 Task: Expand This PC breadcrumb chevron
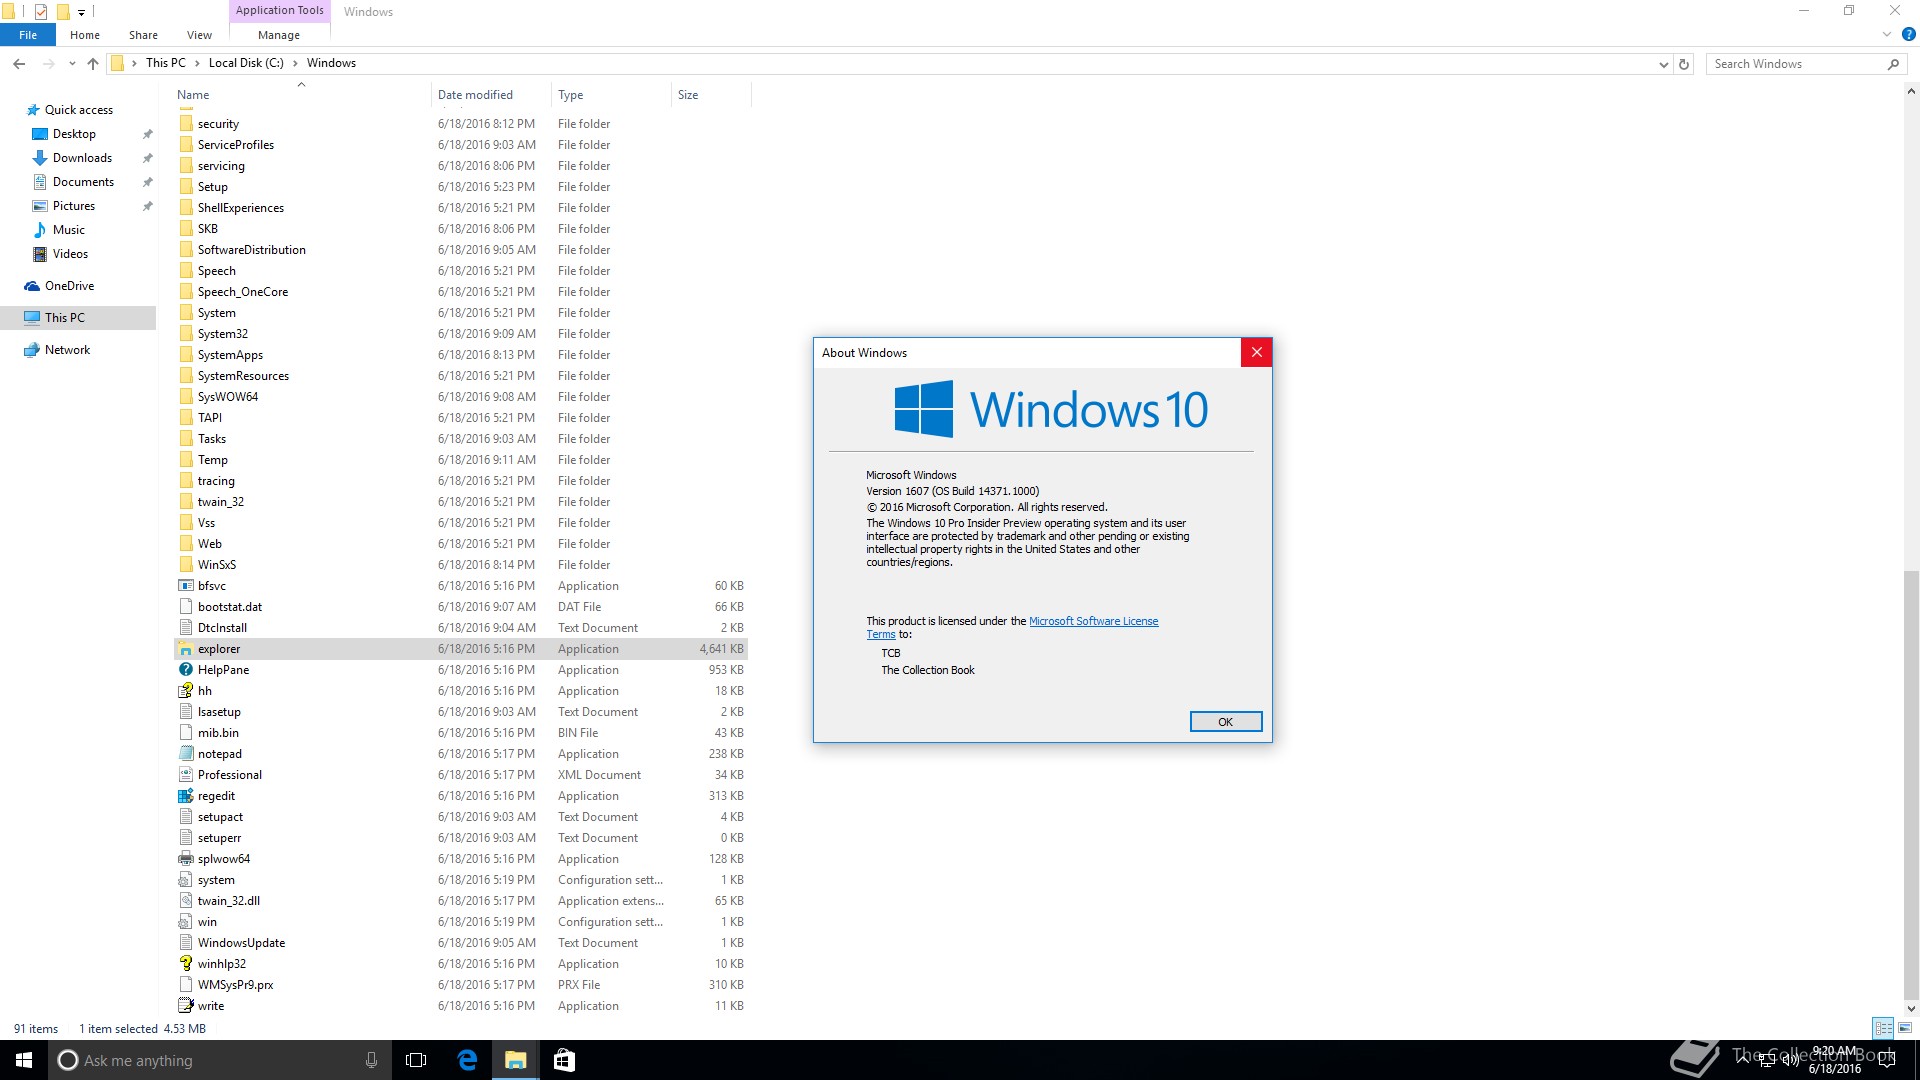197,63
